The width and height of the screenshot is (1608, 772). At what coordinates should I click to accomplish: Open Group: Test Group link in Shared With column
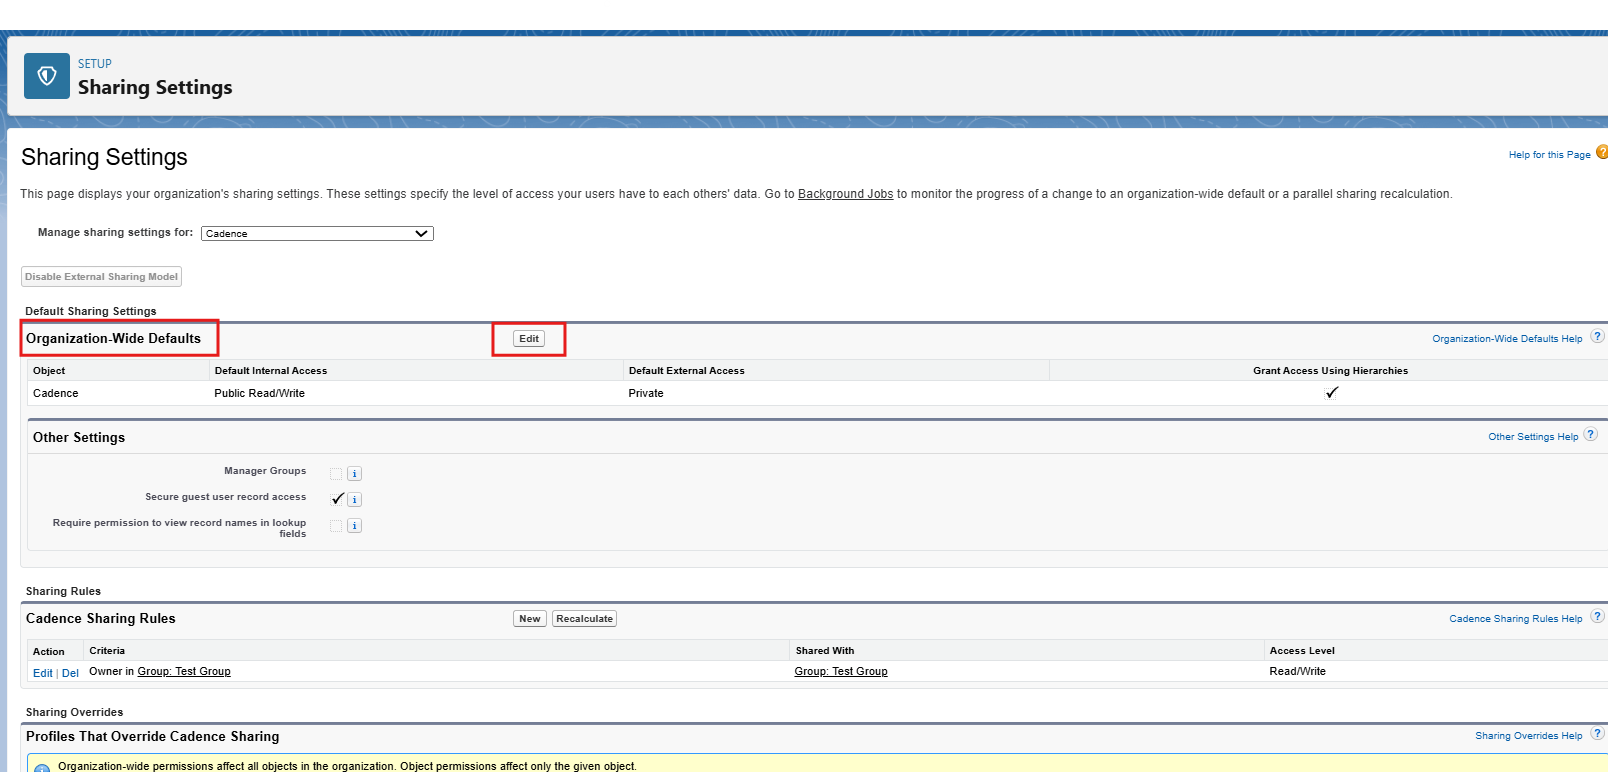click(x=841, y=671)
